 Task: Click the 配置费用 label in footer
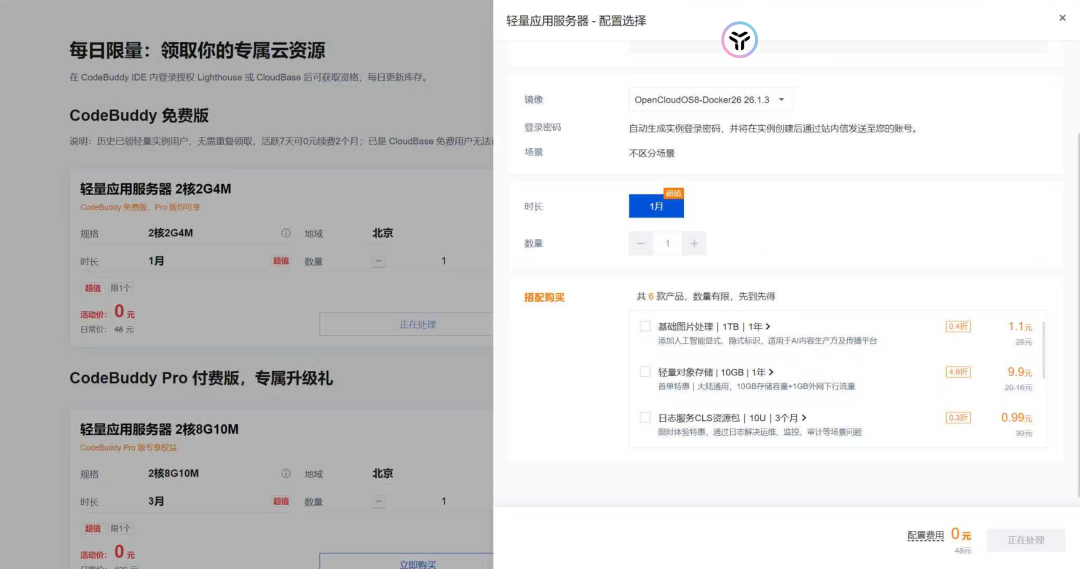pos(925,535)
